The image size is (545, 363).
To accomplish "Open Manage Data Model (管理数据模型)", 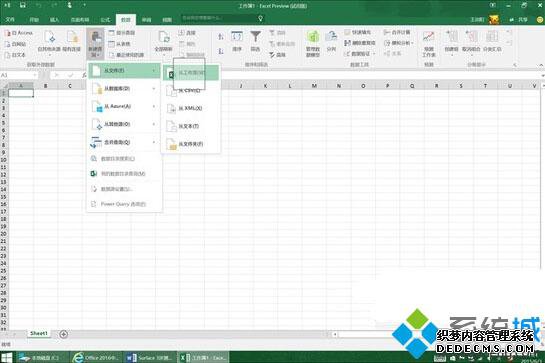I will tap(313, 43).
